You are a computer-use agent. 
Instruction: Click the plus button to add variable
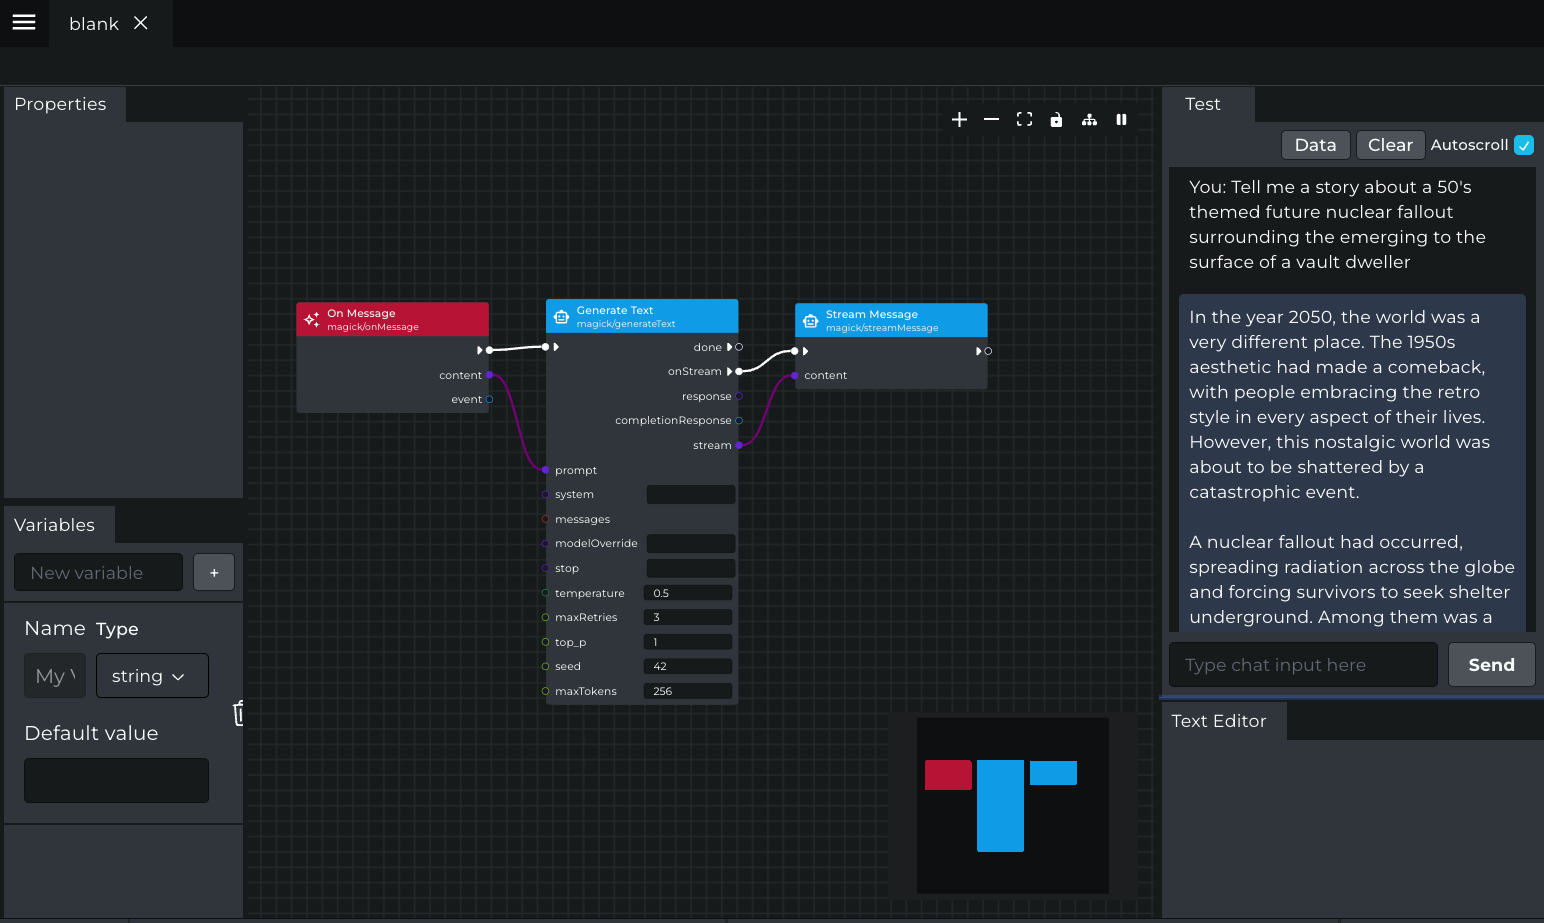tap(214, 573)
